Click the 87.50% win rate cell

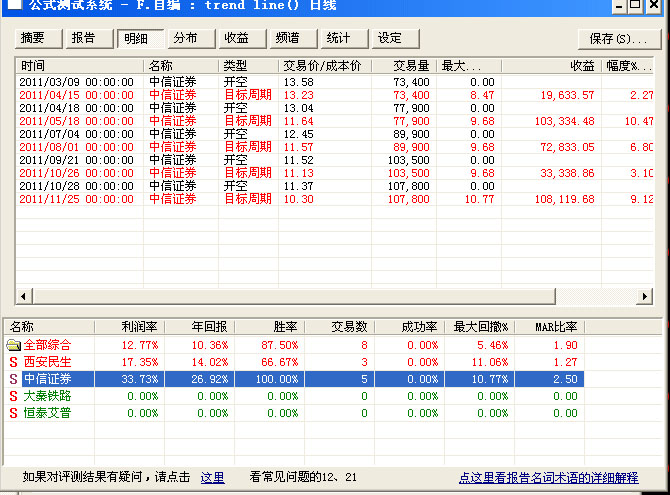pyautogui.click(x=279, y=345)
